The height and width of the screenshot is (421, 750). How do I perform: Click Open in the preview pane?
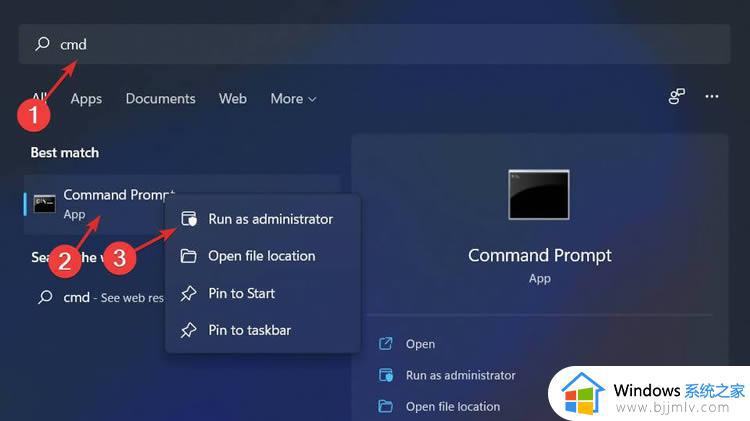pos(420,344)
